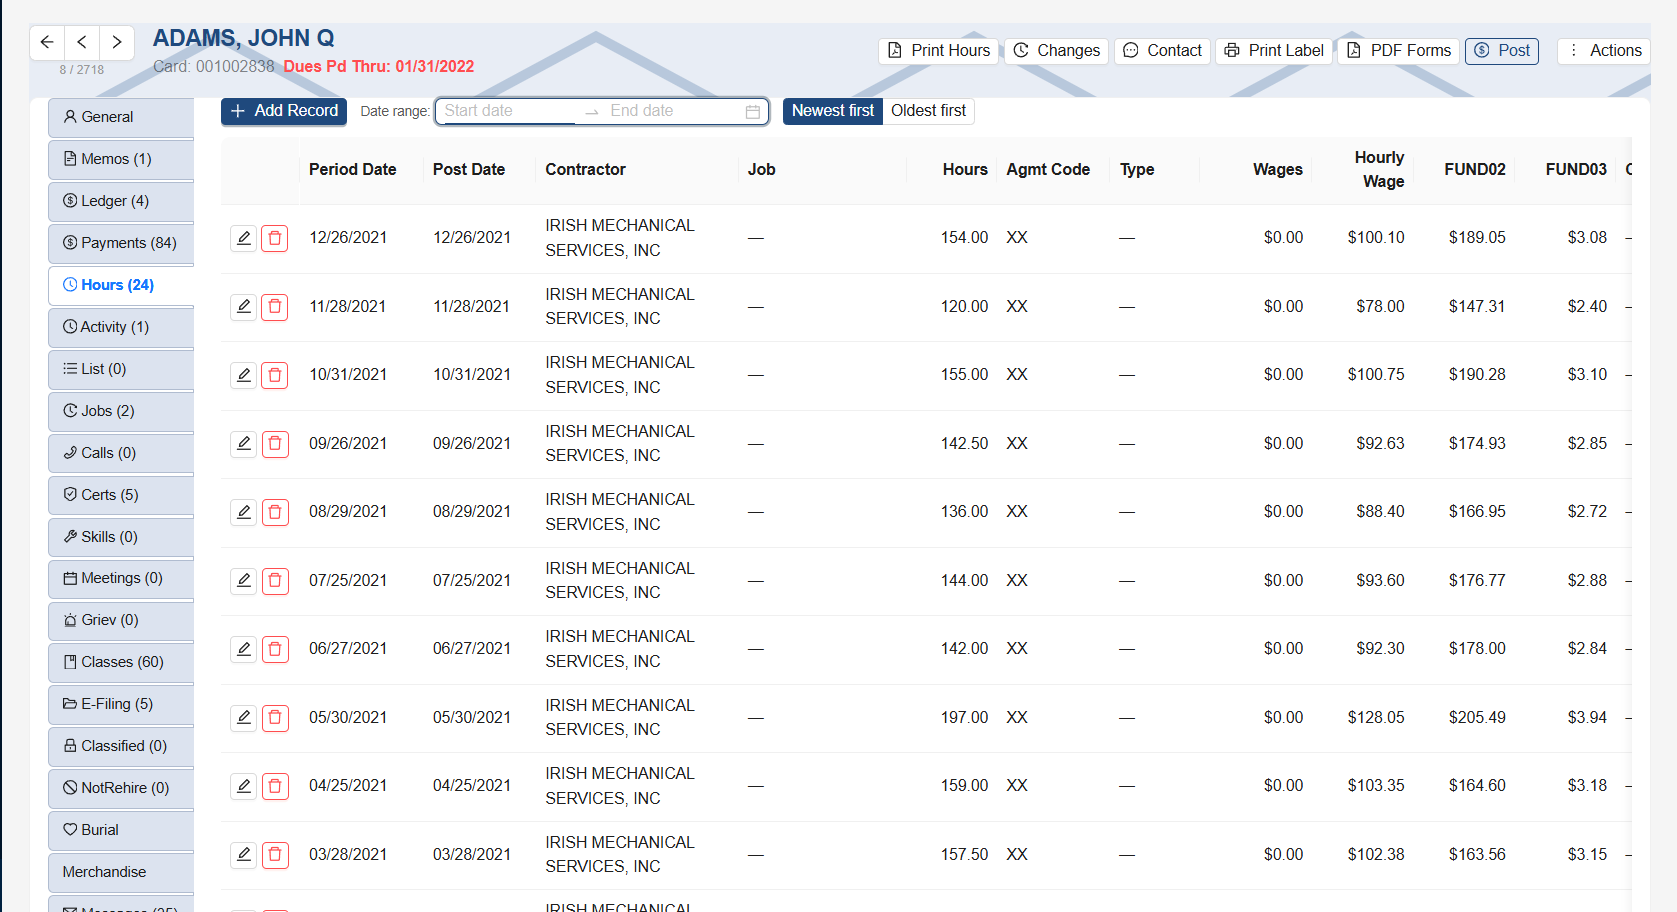The image size is (1677, 912).
Task: Open the Ledger (4) tab
Action: (x=121, y=201)
